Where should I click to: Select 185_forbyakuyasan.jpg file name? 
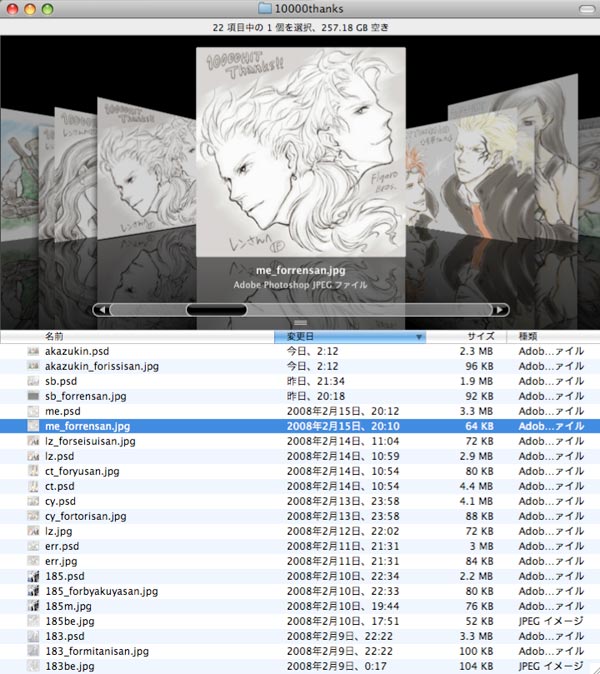pos(101,591)
